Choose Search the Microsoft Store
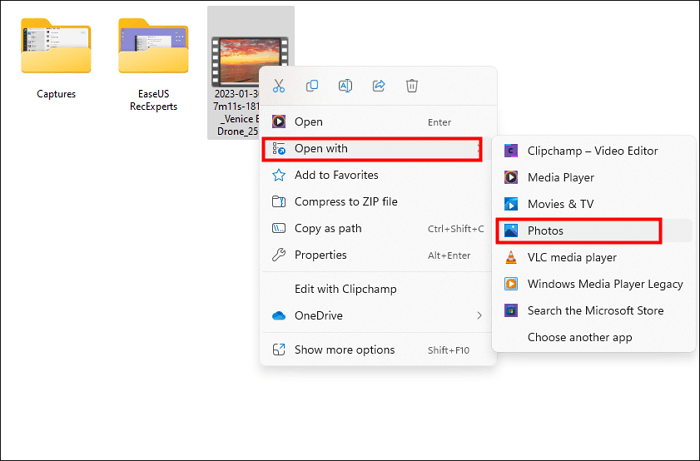 tap(594, 311)
